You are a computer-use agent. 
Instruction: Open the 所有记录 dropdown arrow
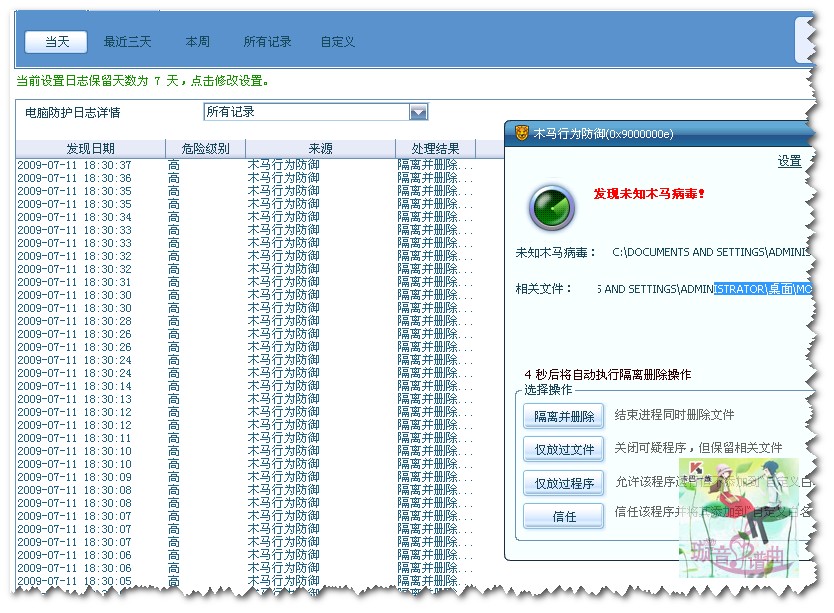(x=419, y=112)
